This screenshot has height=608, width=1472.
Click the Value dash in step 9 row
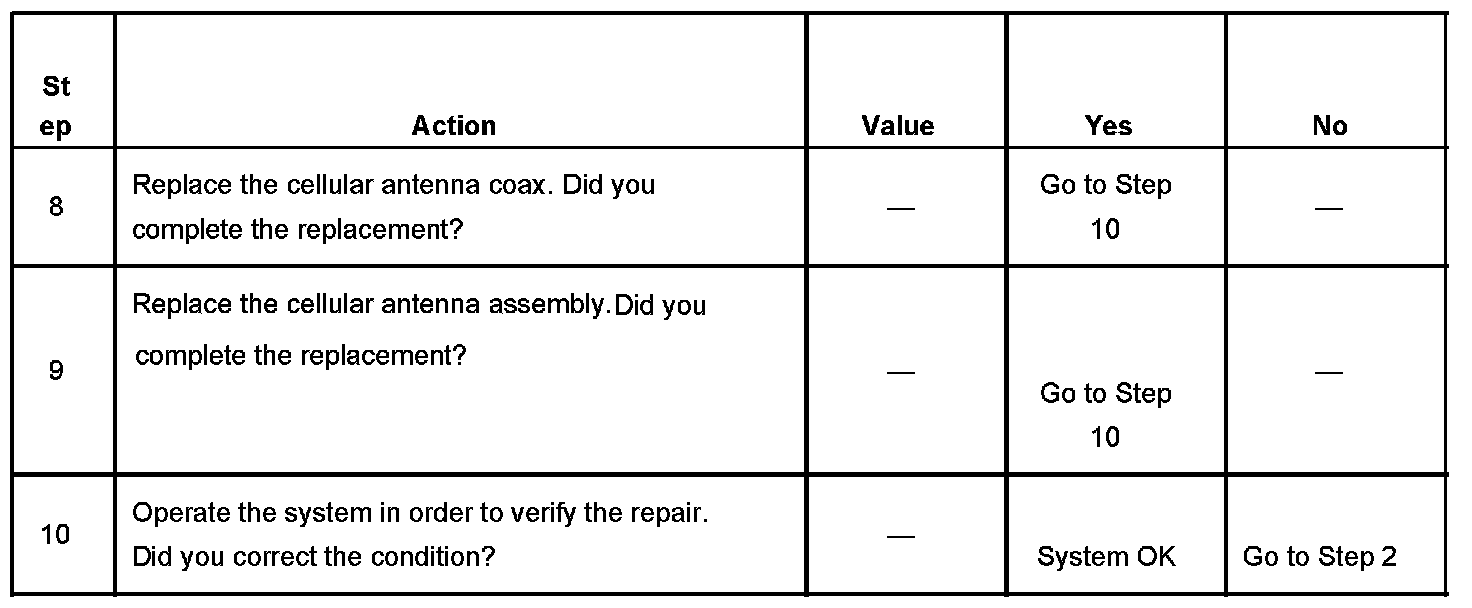click(x=900, y=372)
